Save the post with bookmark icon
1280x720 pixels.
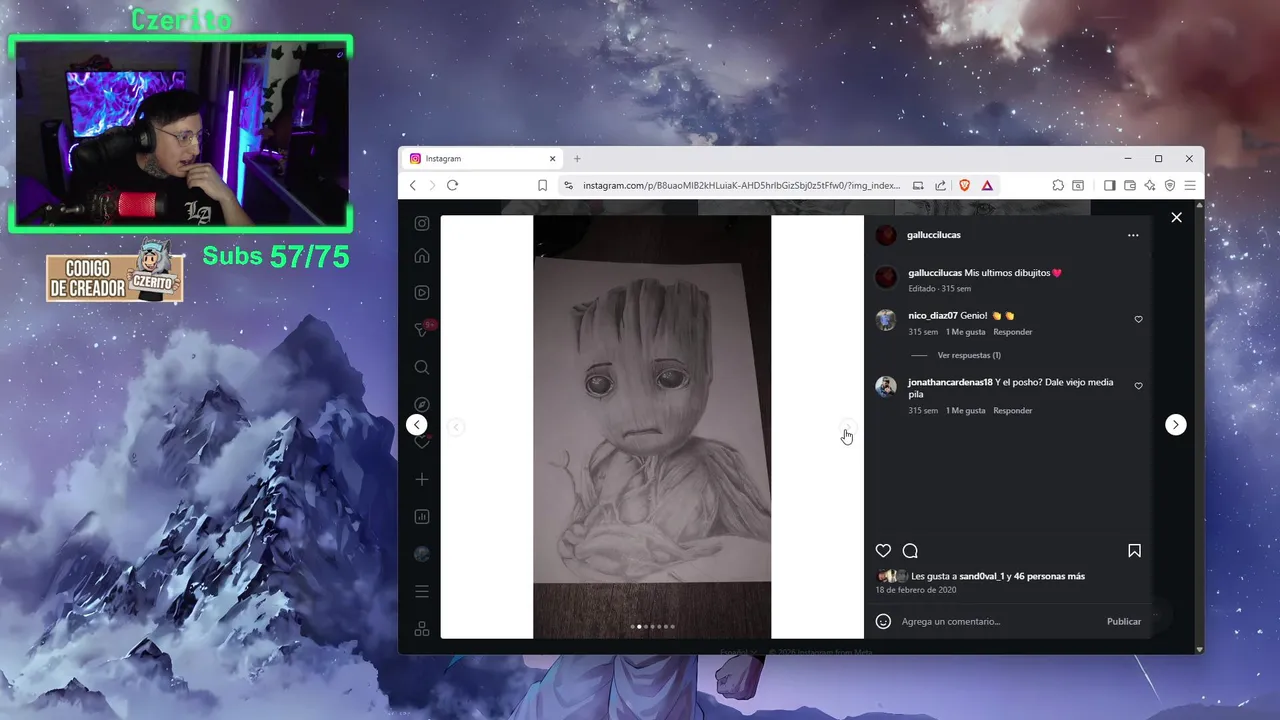pyautogui.click(x=1134, y=551)
